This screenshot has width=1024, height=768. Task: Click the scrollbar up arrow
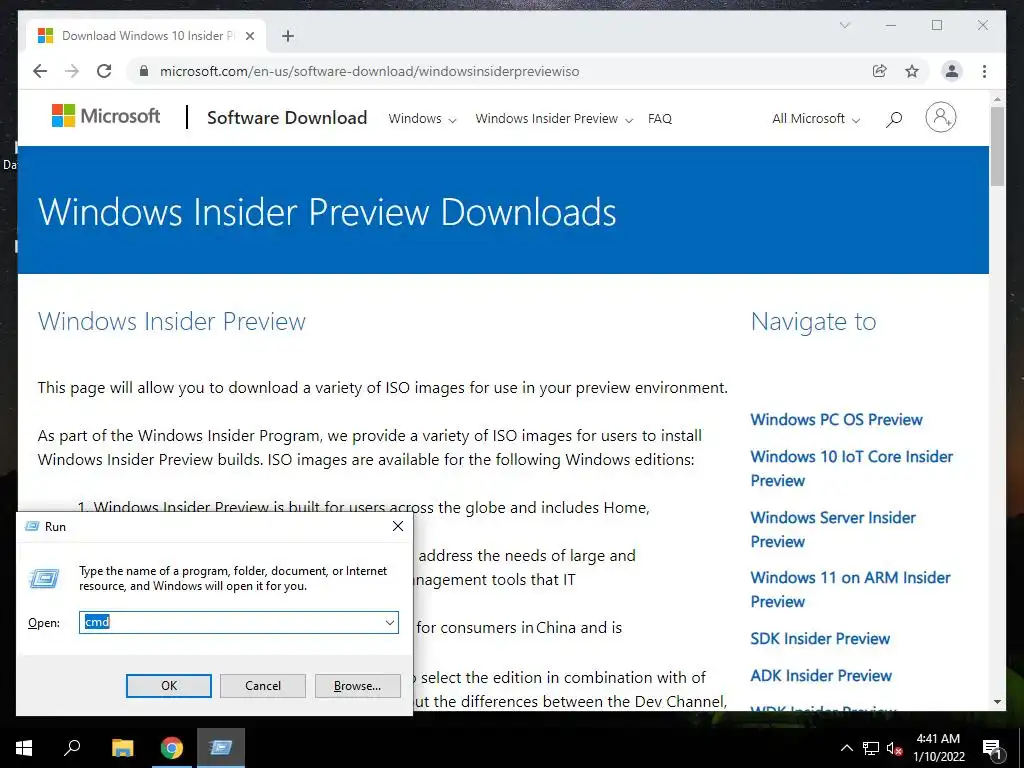point(997,99)
